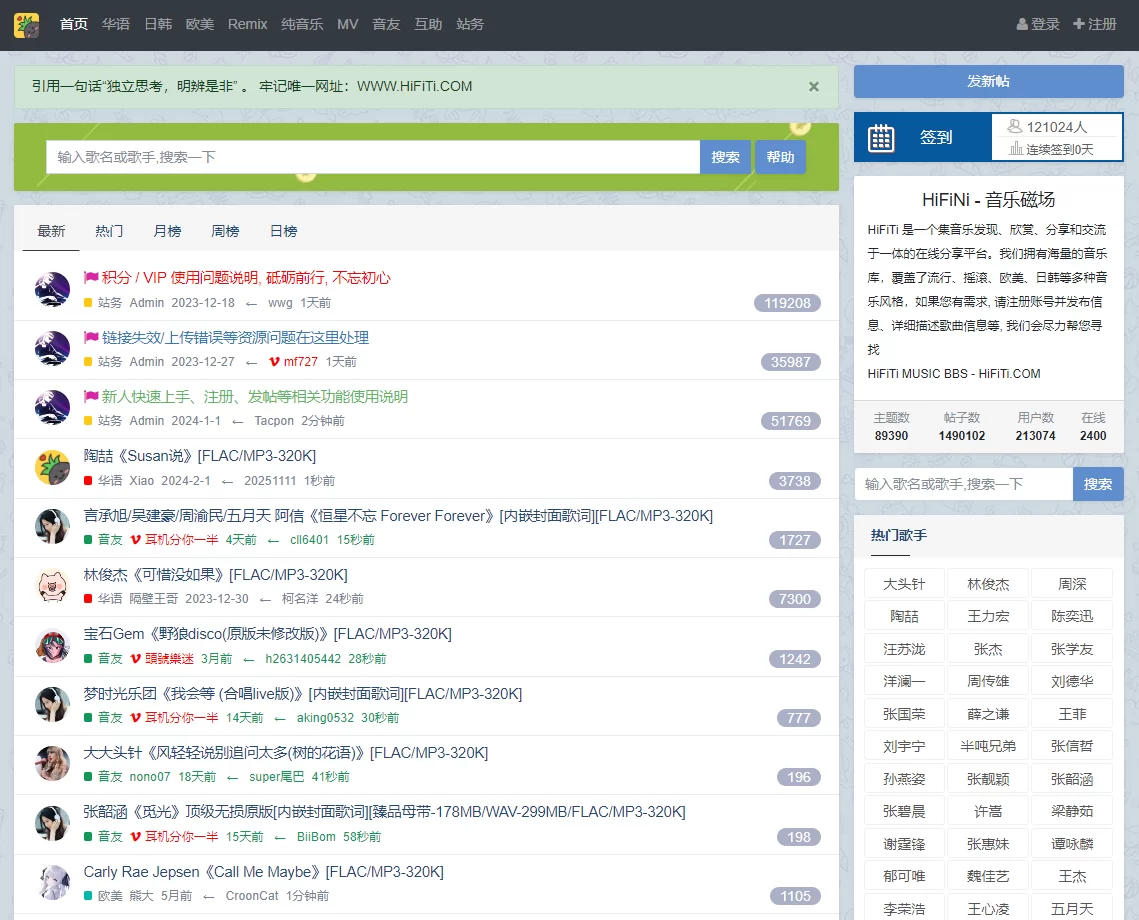This screenshot has width=1139, height=920.
Task: Click the plus icon next to 注册
Action: click(x=1078, y=24)
